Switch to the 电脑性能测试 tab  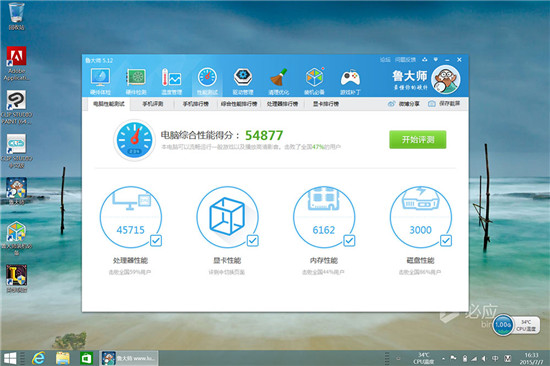pyautogui.click(x=108, y=104)
